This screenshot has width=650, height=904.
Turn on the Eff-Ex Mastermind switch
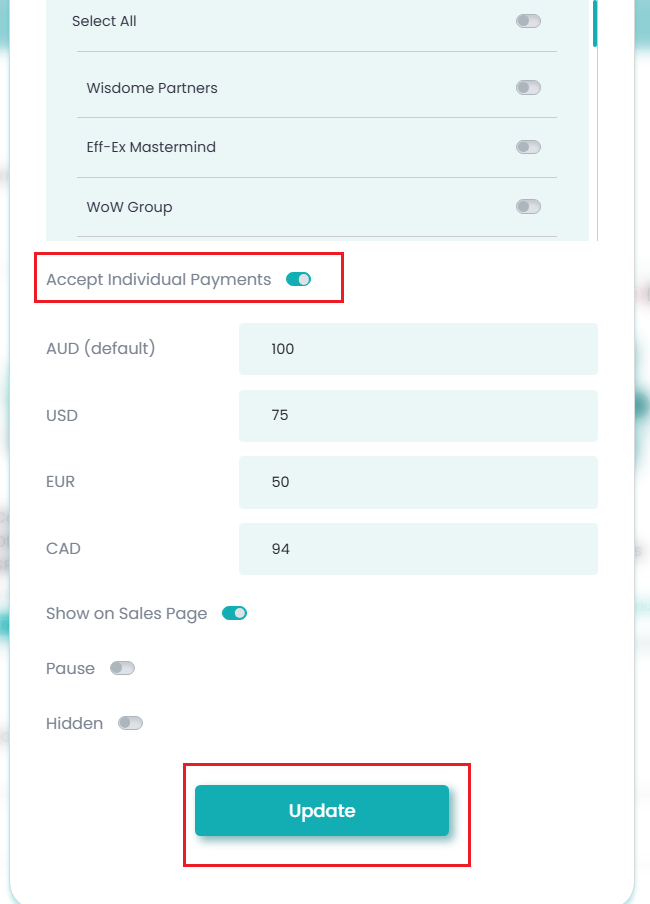click(x=528, y=147)
